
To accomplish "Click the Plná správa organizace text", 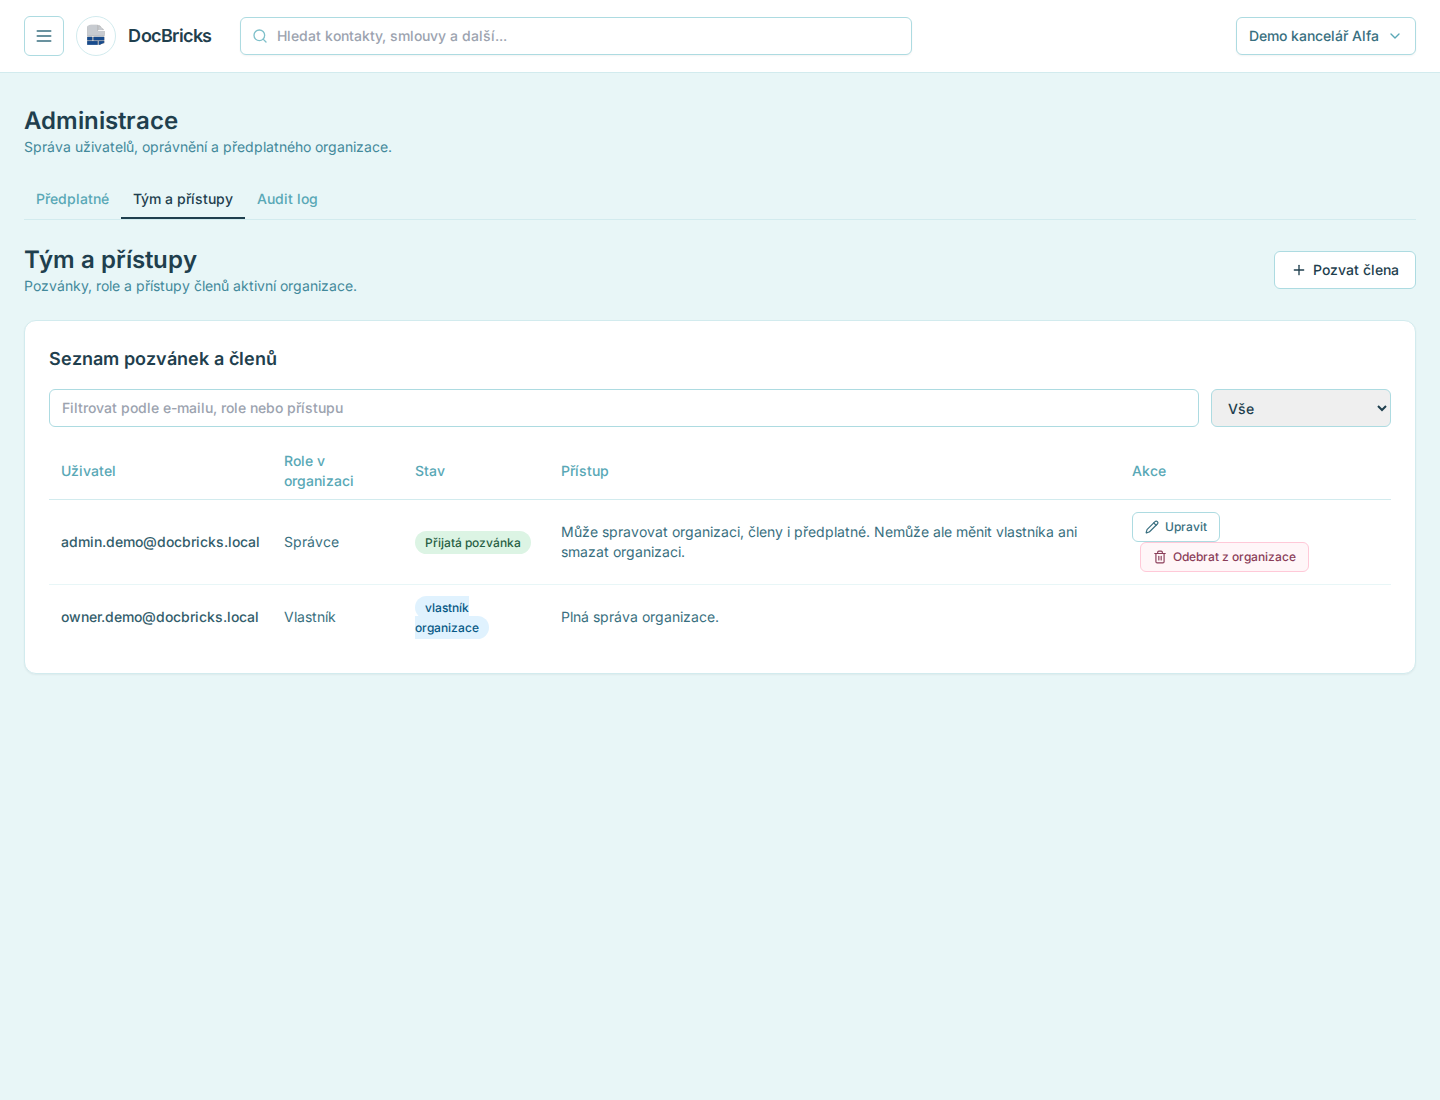I will (x=640, y=617).
